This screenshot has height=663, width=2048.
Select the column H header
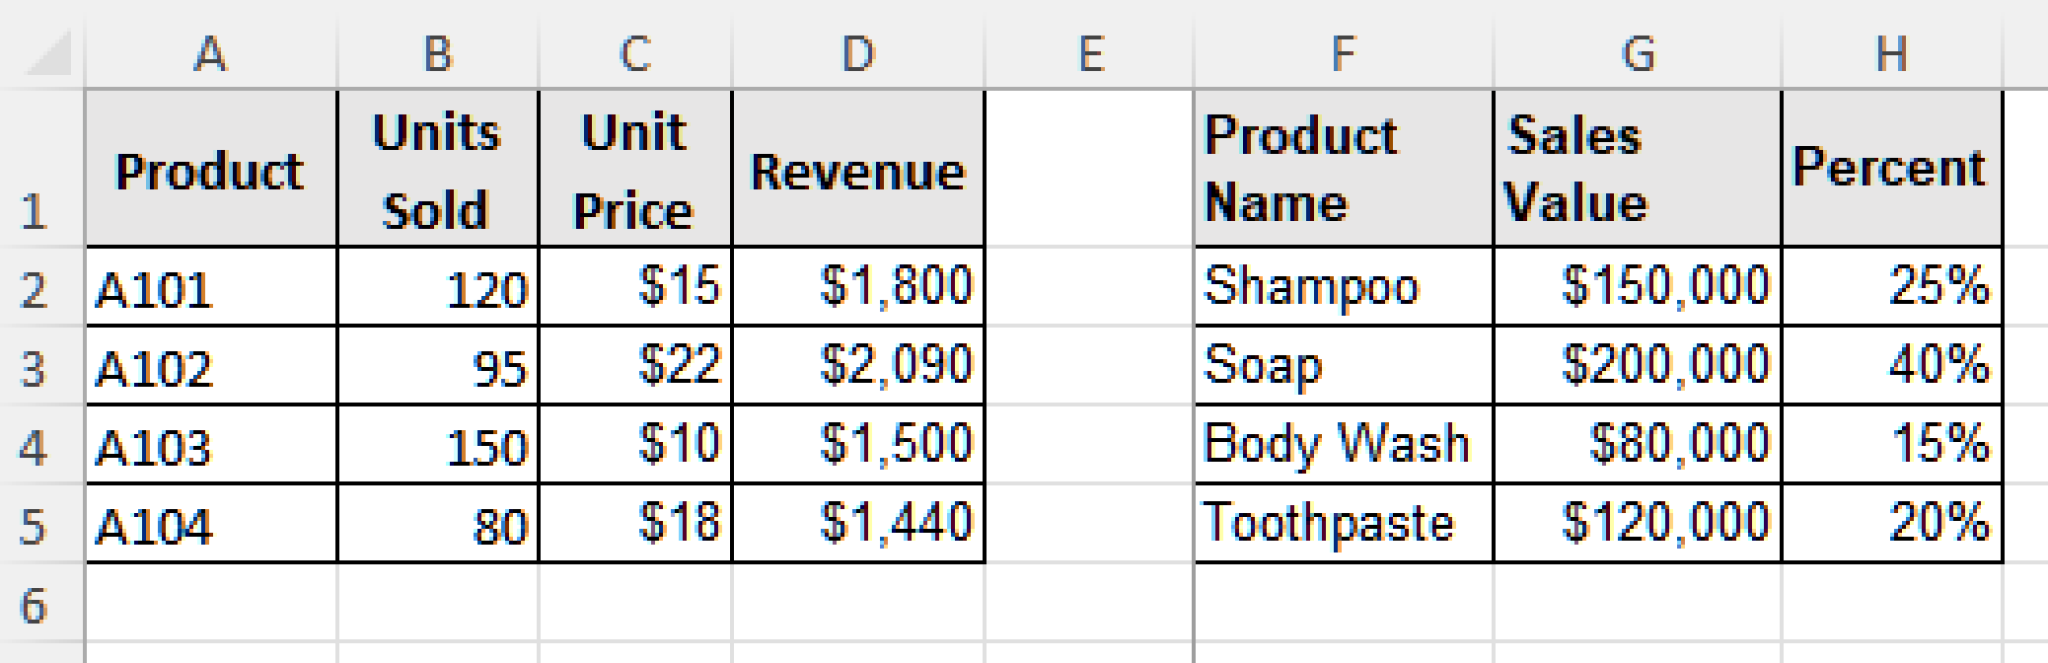(x=1892, y=55)
